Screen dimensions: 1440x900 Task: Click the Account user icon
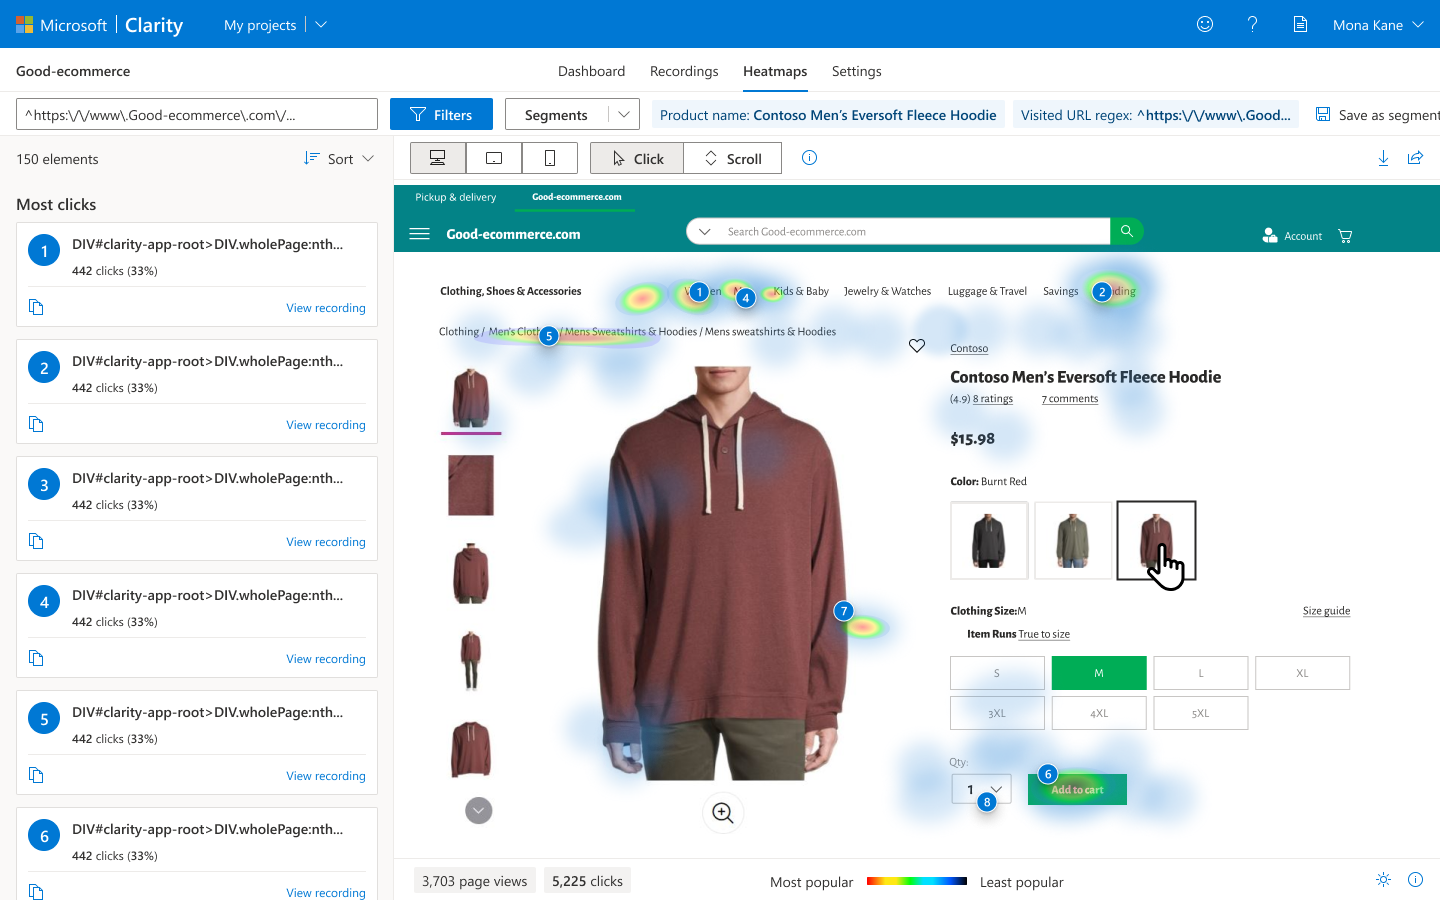[x=1270, y=235]
